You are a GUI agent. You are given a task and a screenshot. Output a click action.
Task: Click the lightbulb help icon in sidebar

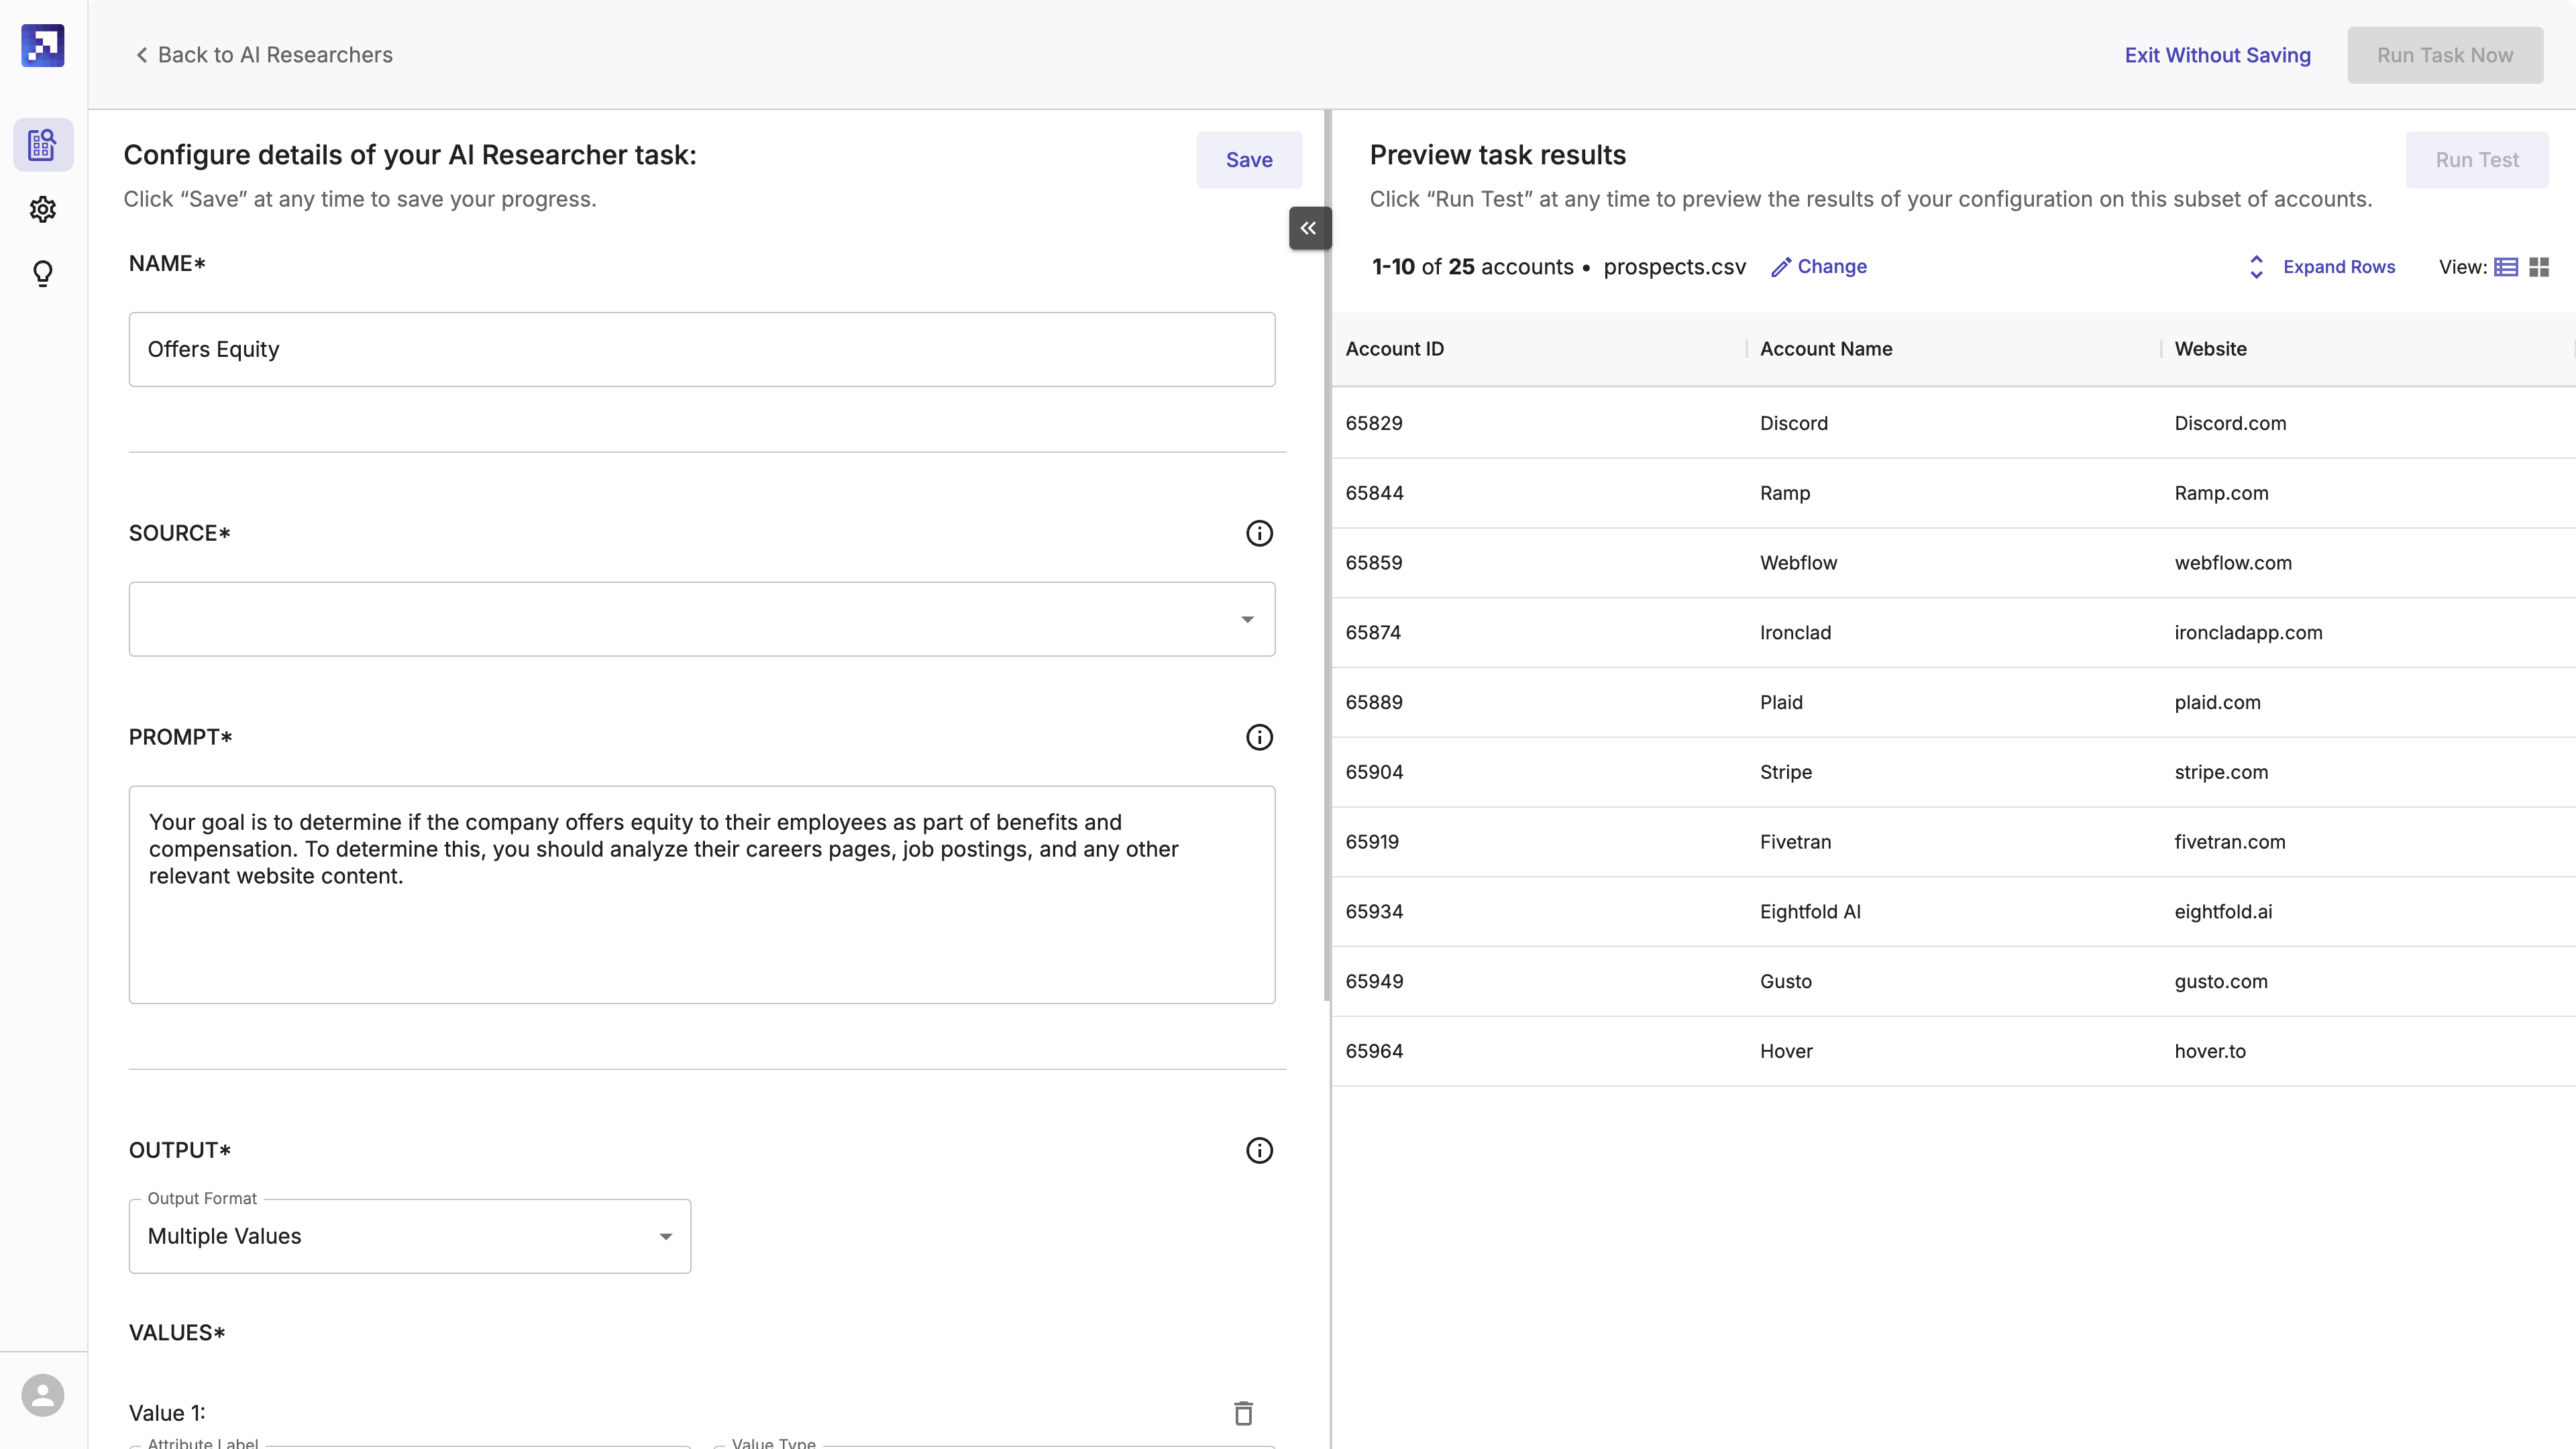[x=42, y=273]
